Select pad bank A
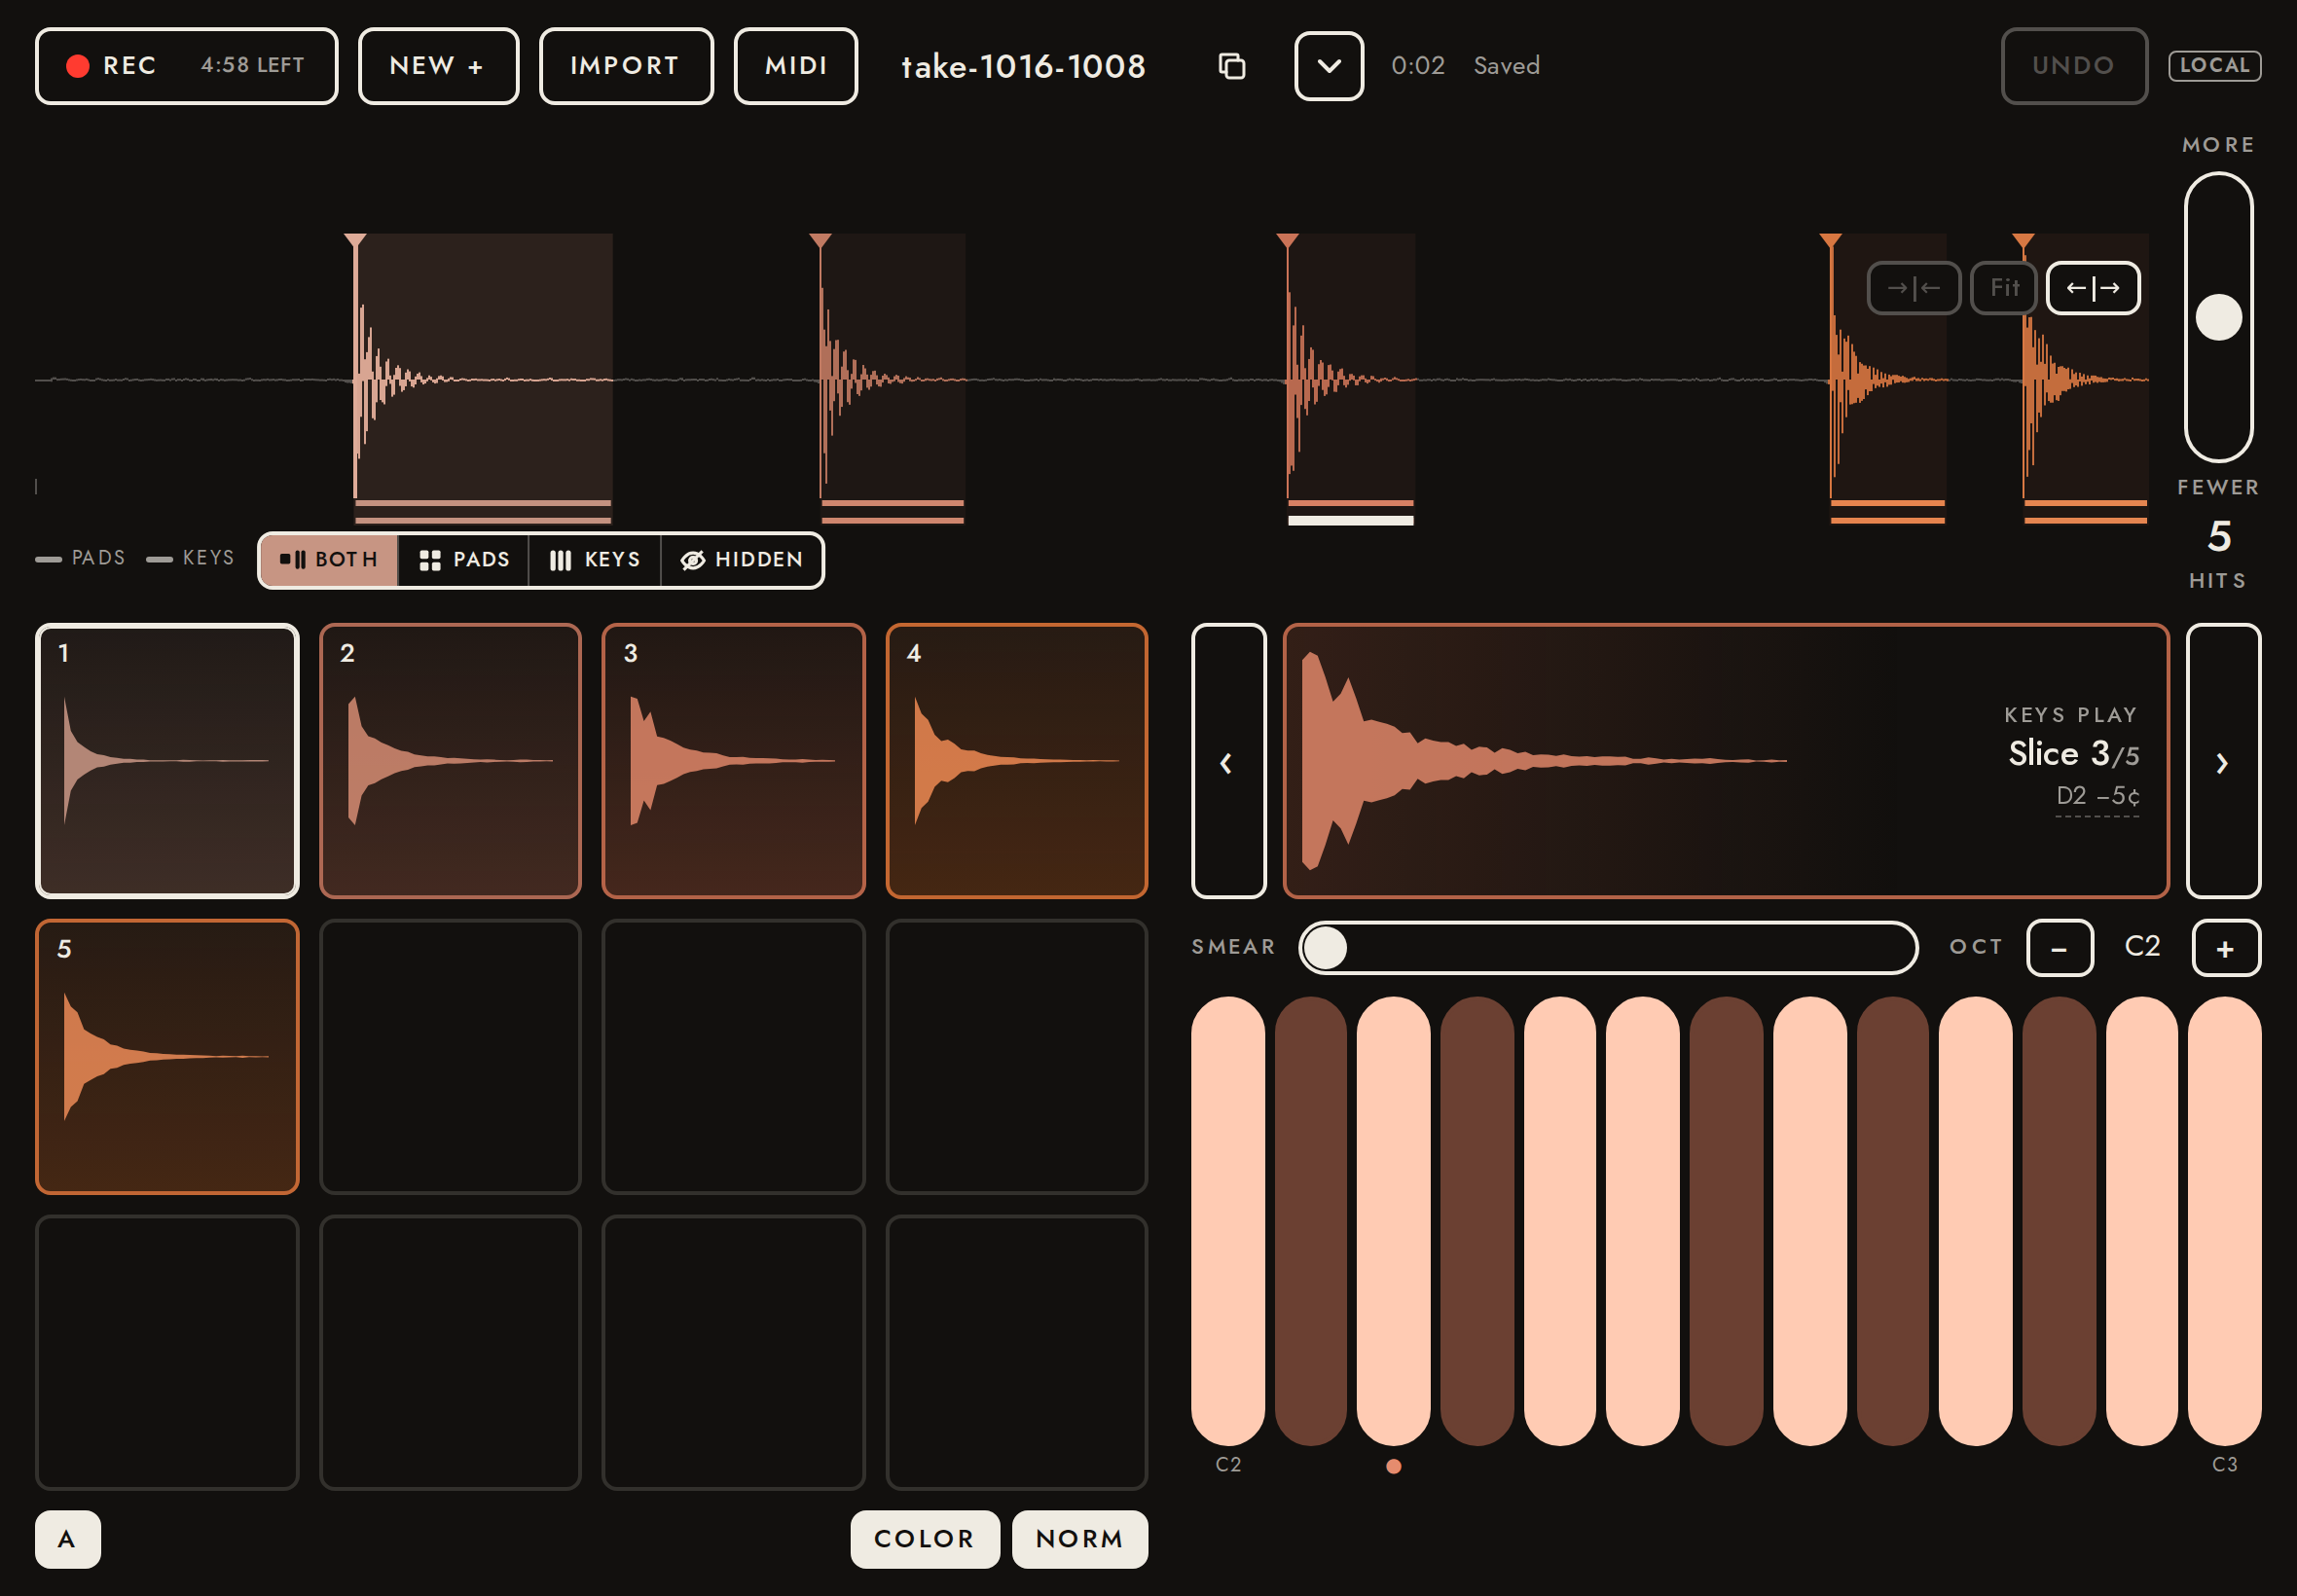The width and height of the screenshot is (2297, 1596). pos(68,1539)
